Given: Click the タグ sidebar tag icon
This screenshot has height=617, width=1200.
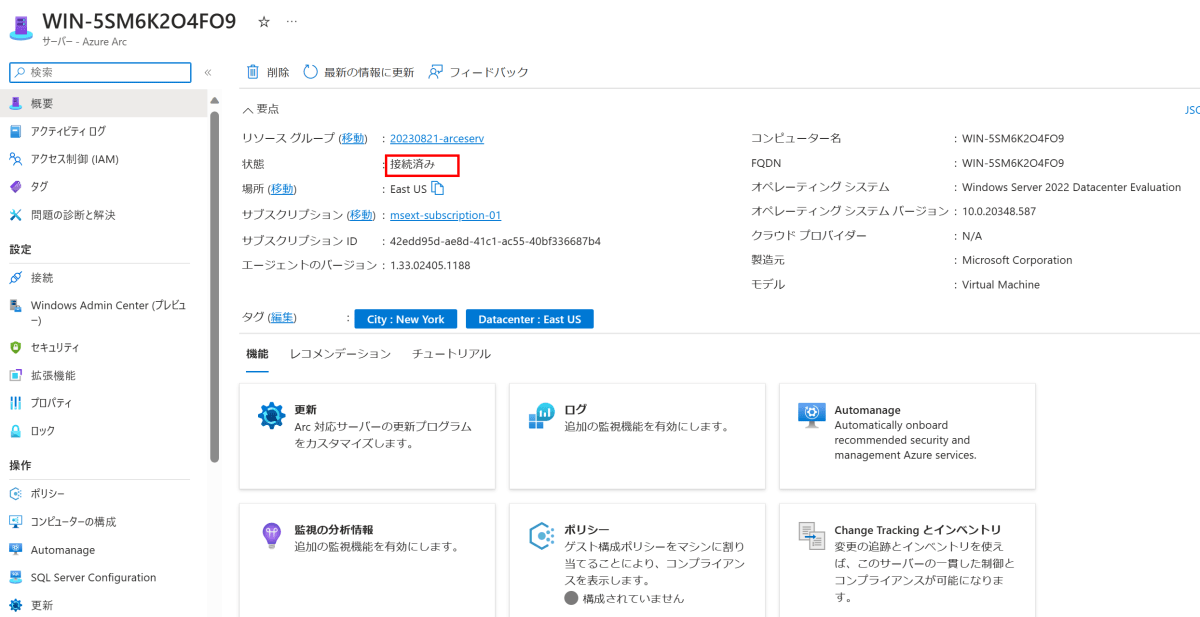Looking at the screenshot, I should [15, 187].
